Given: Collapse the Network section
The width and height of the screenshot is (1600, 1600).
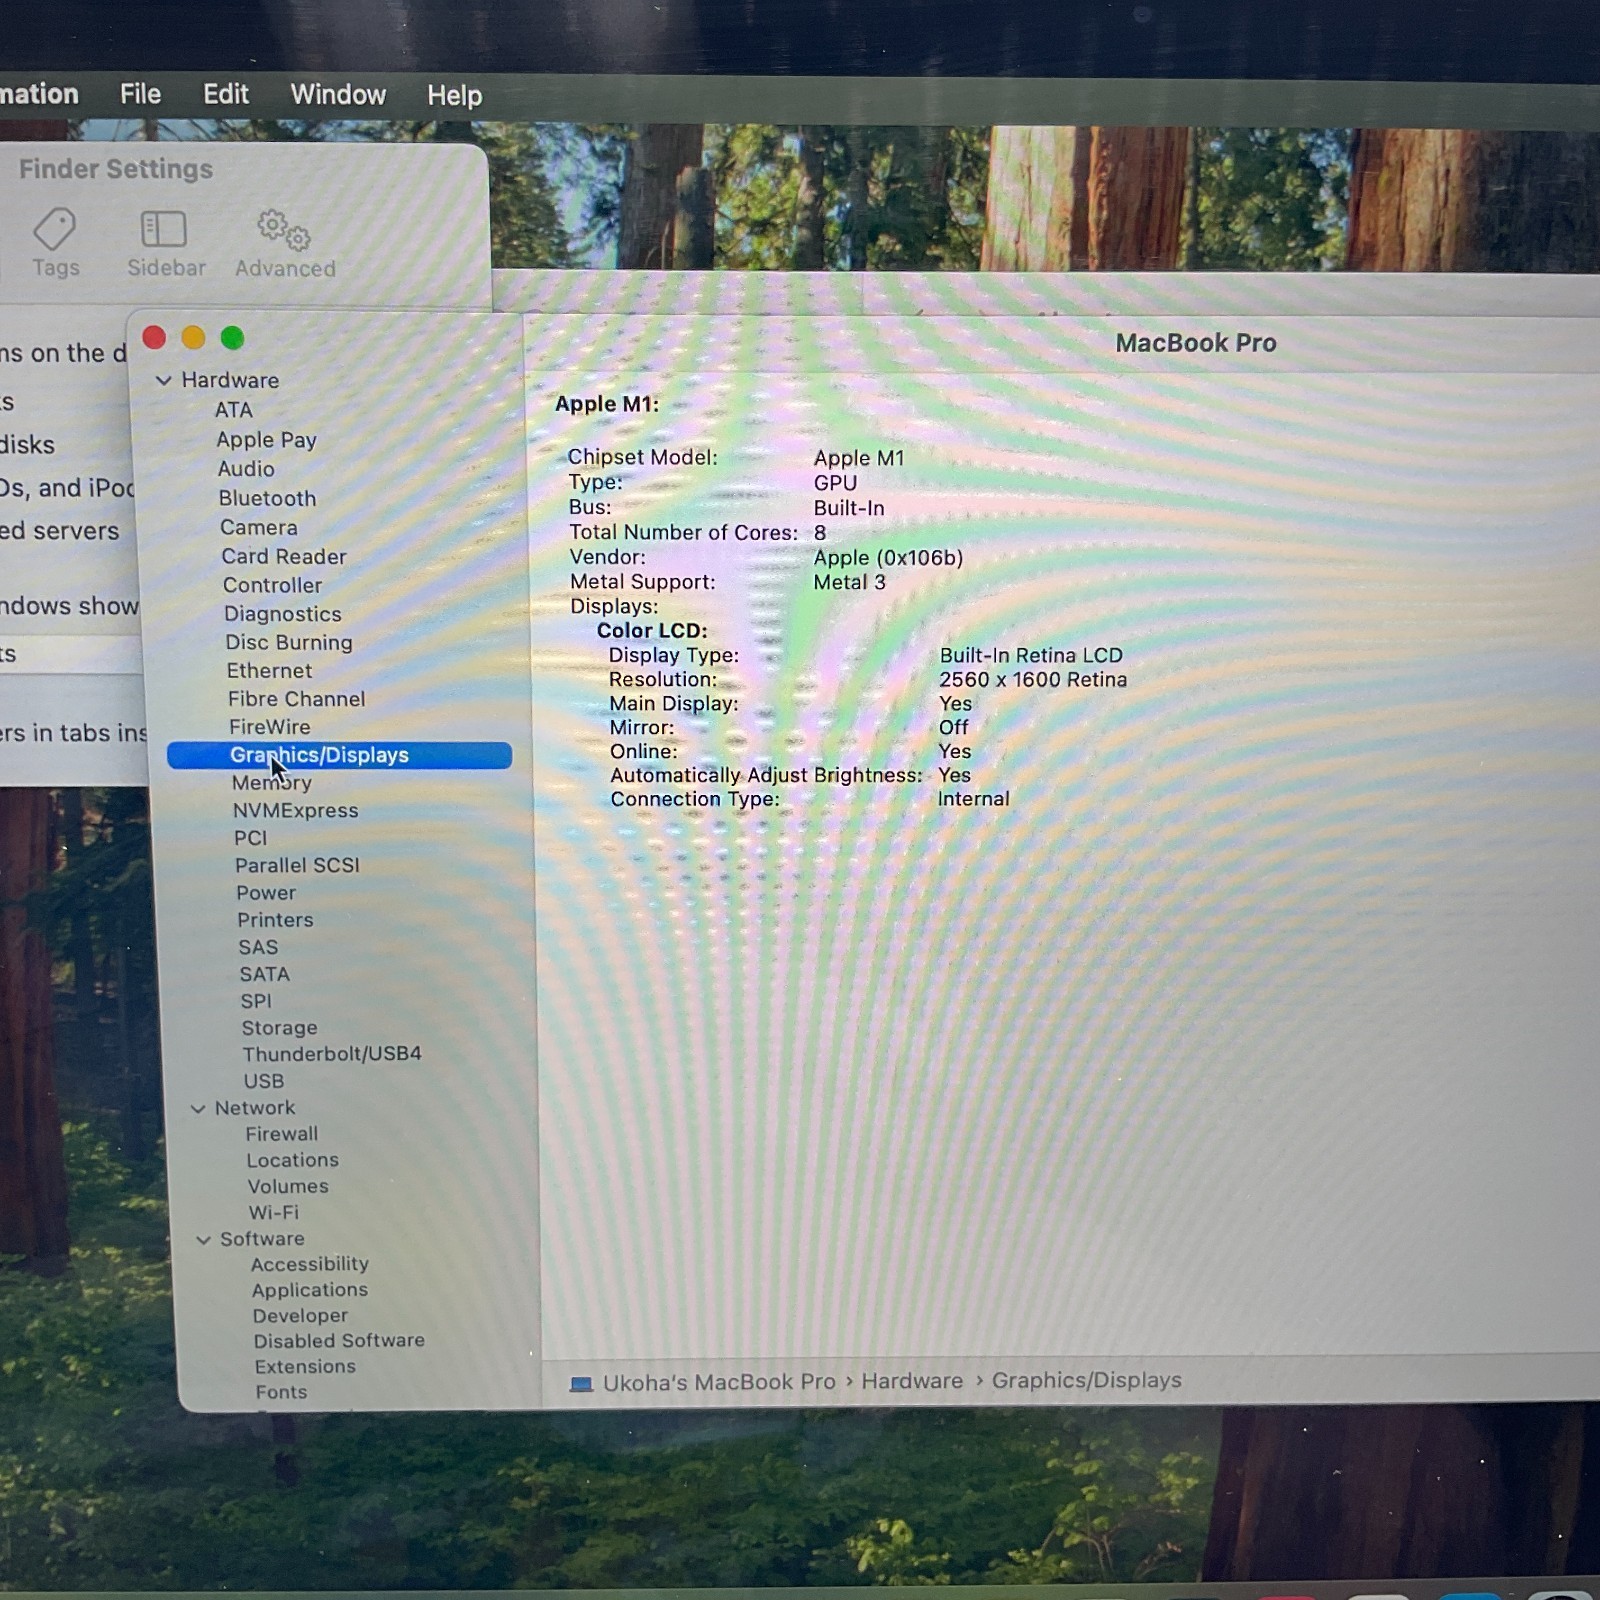Looking at the screenshot, I should click(x=198, y=1108).
